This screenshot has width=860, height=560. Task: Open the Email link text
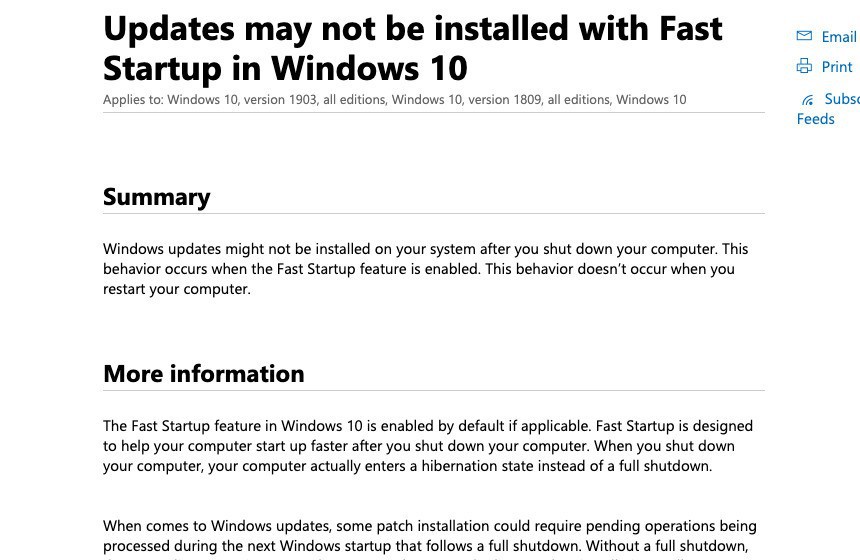838,37
